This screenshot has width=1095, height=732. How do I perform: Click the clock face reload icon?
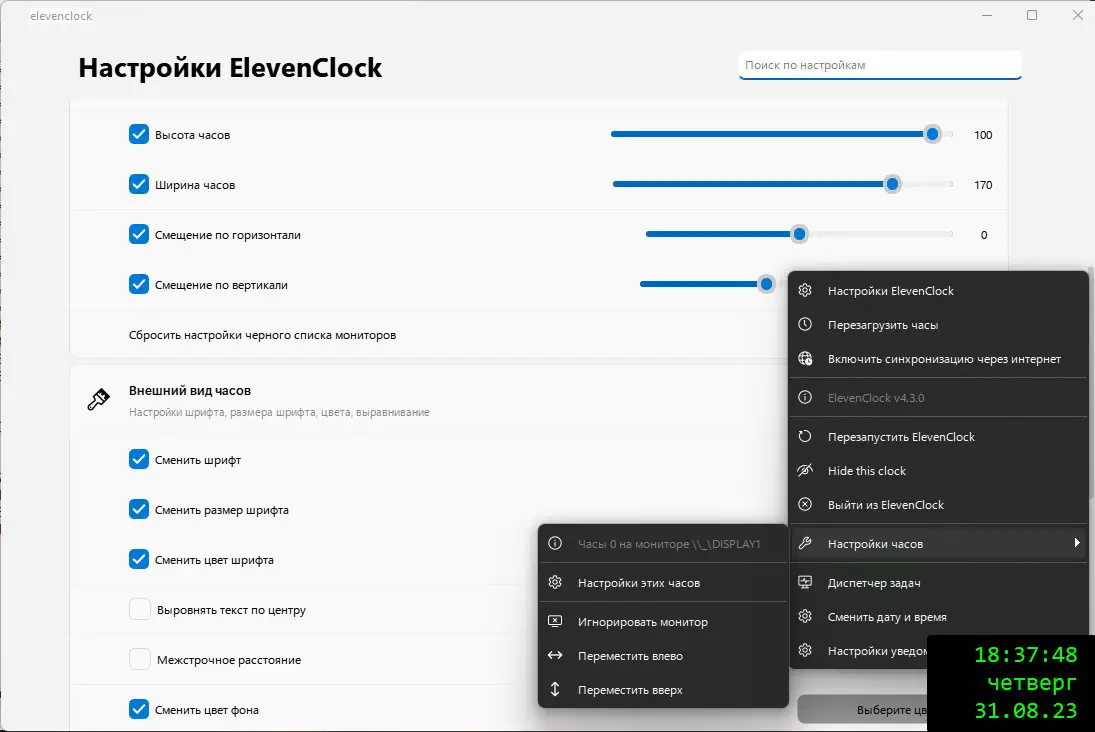click(805, 325)
